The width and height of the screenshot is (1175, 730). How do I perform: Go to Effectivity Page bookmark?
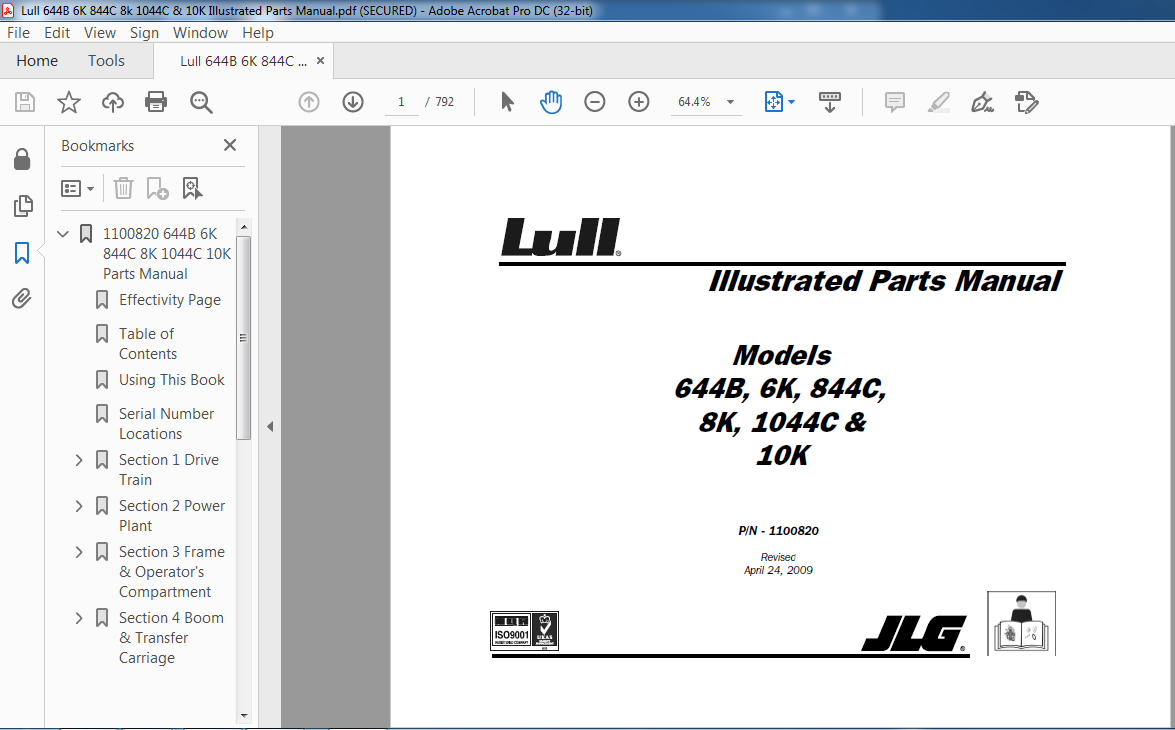pos(169,300)
